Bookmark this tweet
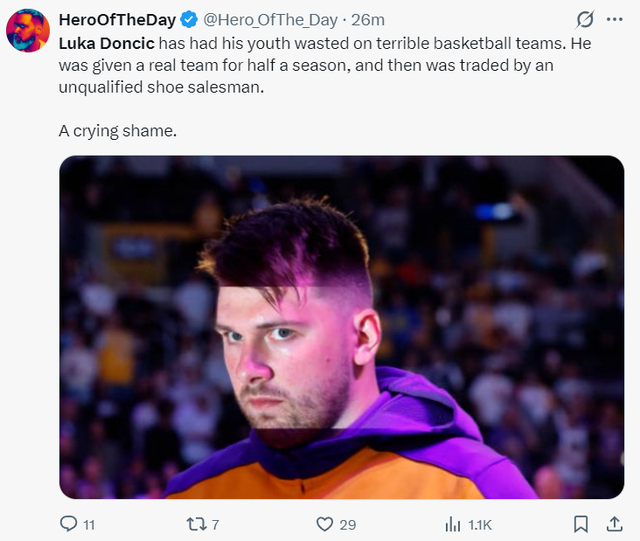640x541 pixels. click(x=580, y=524)
